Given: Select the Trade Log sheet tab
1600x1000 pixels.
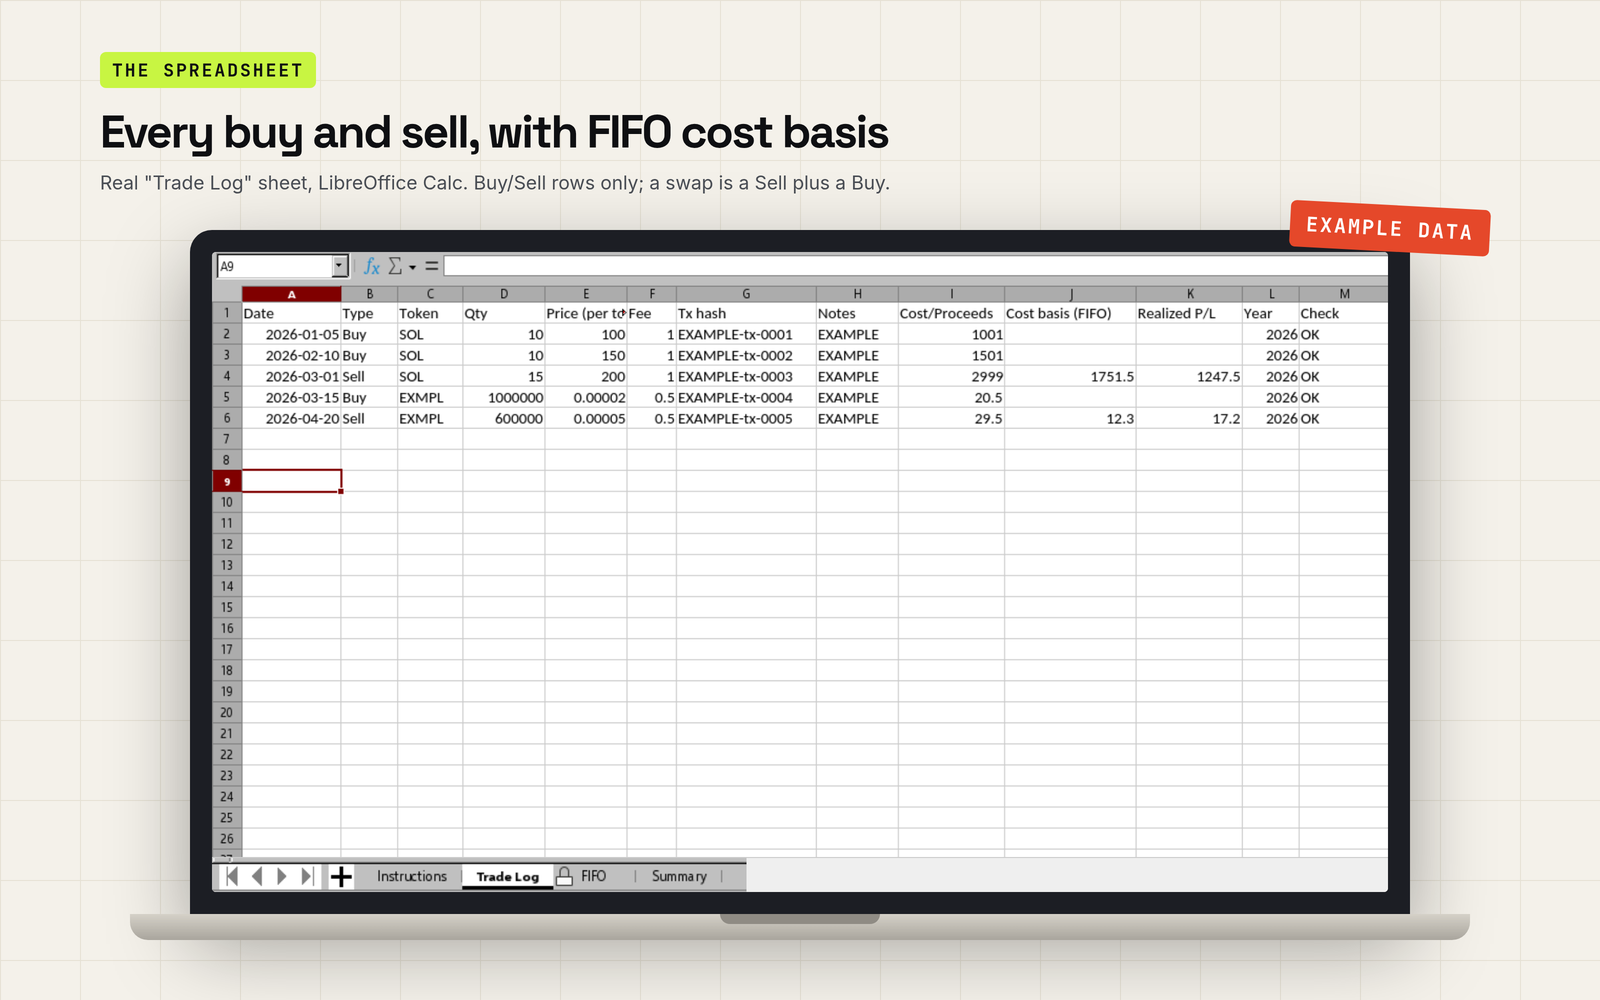Looking at the screenshot, I should (507, 877).
